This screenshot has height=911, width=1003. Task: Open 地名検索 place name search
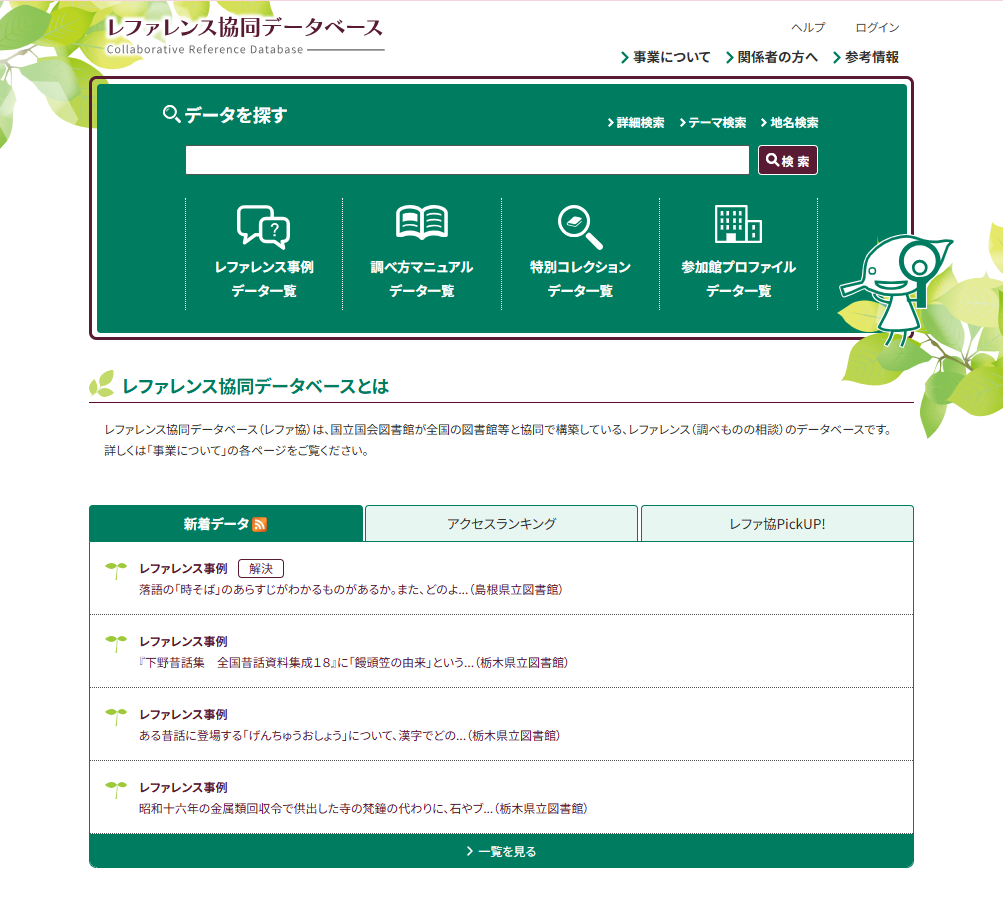790,123
